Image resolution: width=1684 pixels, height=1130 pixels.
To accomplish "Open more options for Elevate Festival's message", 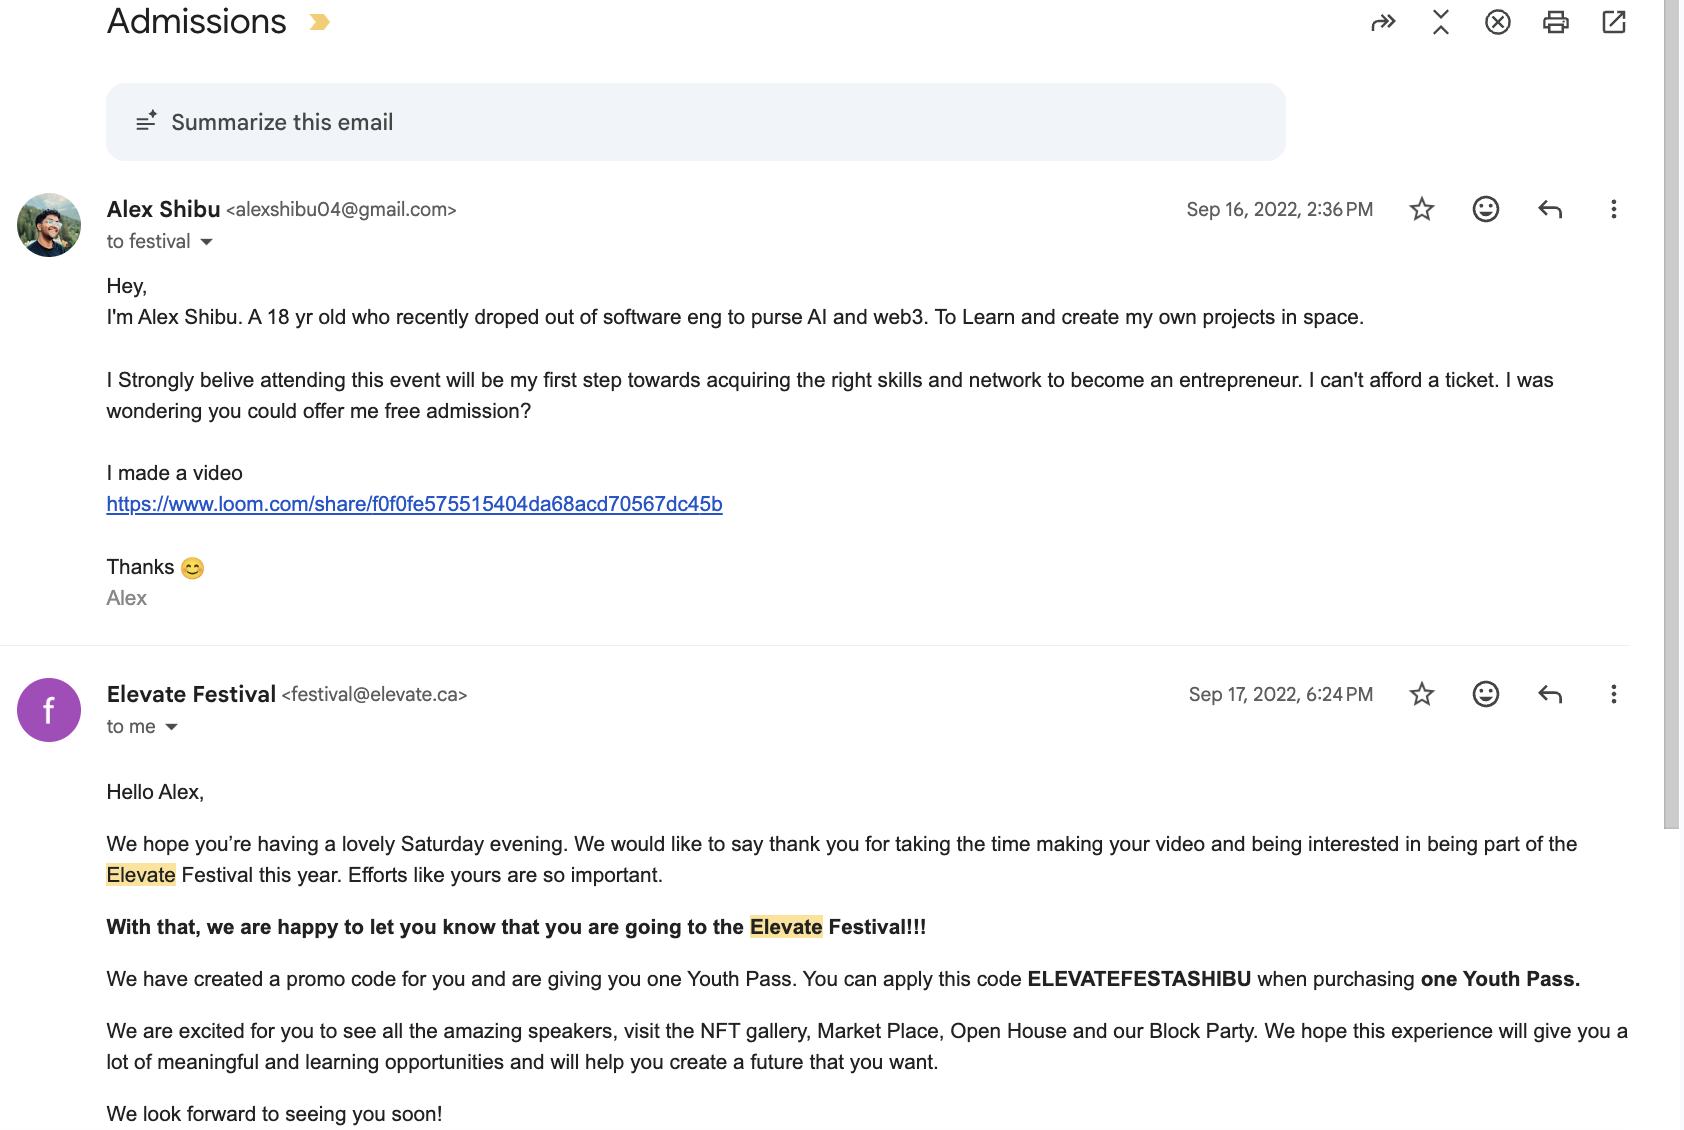I will (x=1613, y=694).
